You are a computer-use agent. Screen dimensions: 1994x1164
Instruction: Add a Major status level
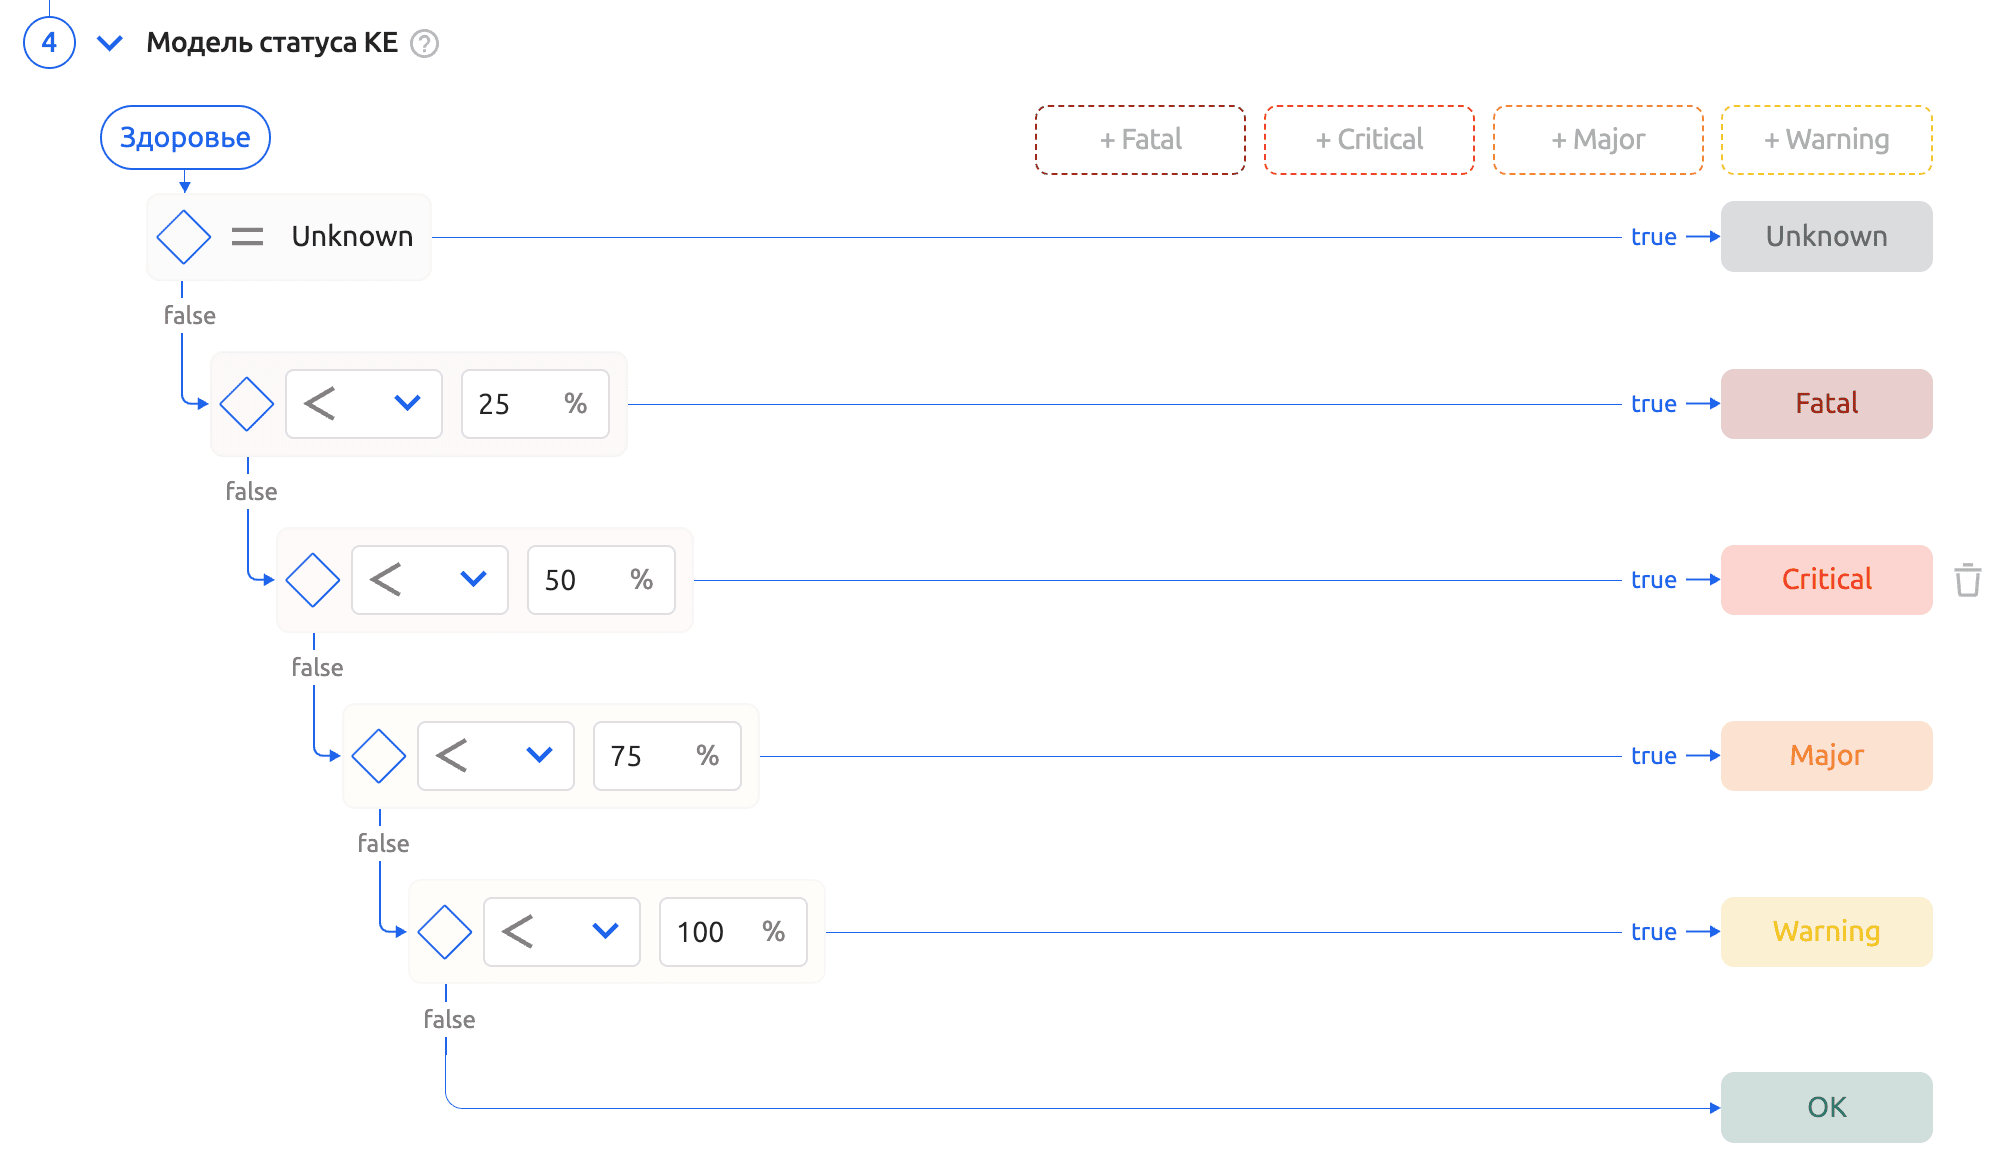pos(1598,140)
